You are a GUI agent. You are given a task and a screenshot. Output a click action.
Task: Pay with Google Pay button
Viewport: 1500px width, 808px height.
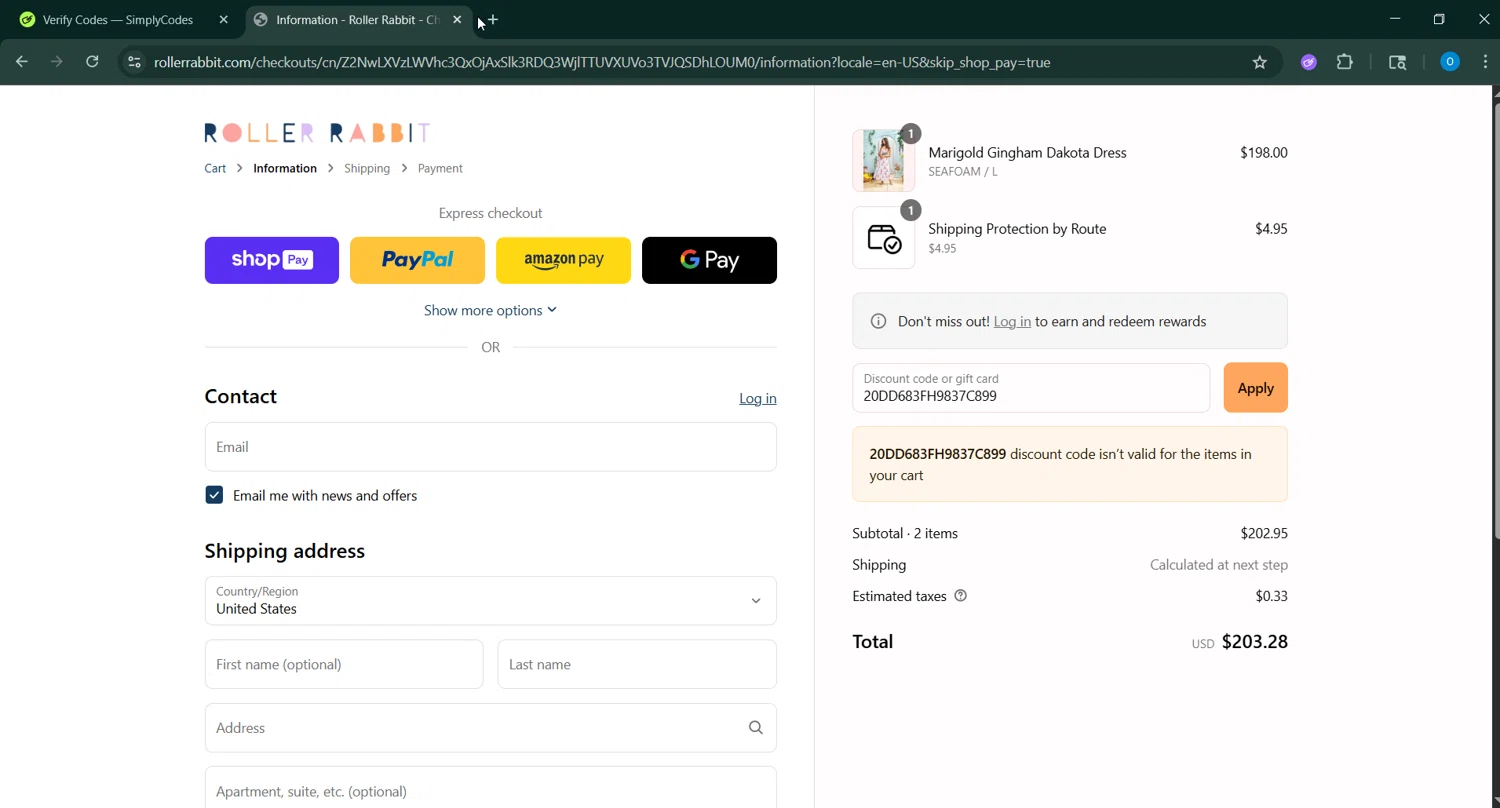point(709,260)
